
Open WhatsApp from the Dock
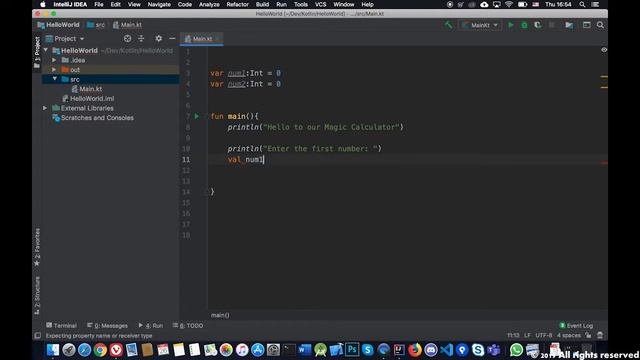(516, 350)
